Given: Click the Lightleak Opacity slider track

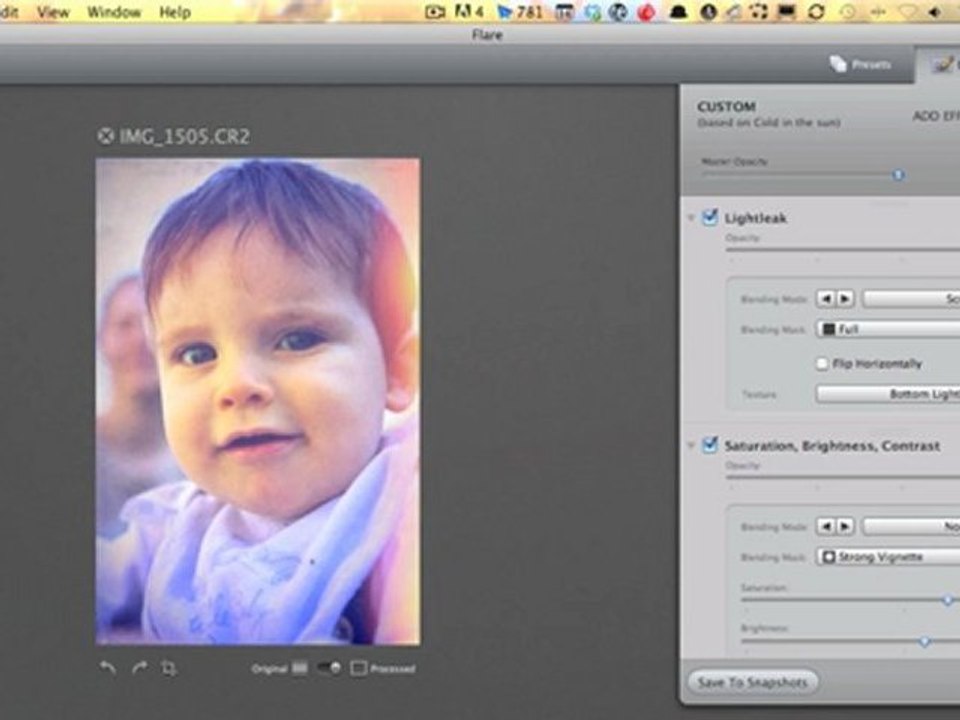Looking at the screenshot, I should (842, 250).
